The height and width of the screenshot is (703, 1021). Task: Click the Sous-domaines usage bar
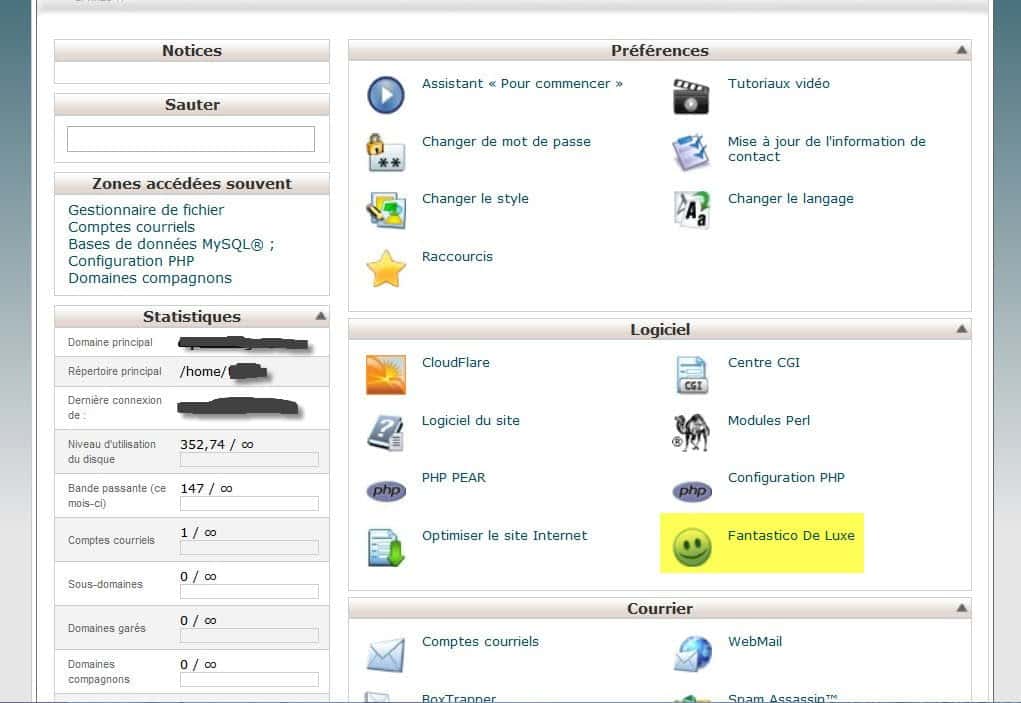[x=249, y=592]
